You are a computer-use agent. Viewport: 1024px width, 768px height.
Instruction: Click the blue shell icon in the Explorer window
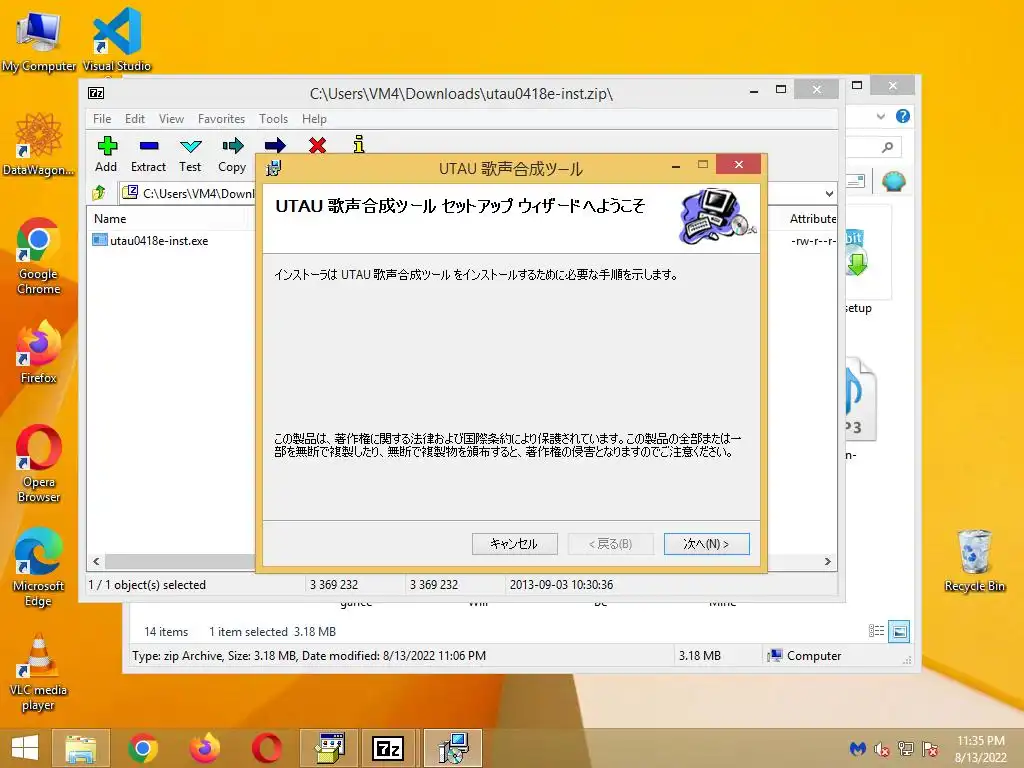pyautogui.click(x=893, y=181)
